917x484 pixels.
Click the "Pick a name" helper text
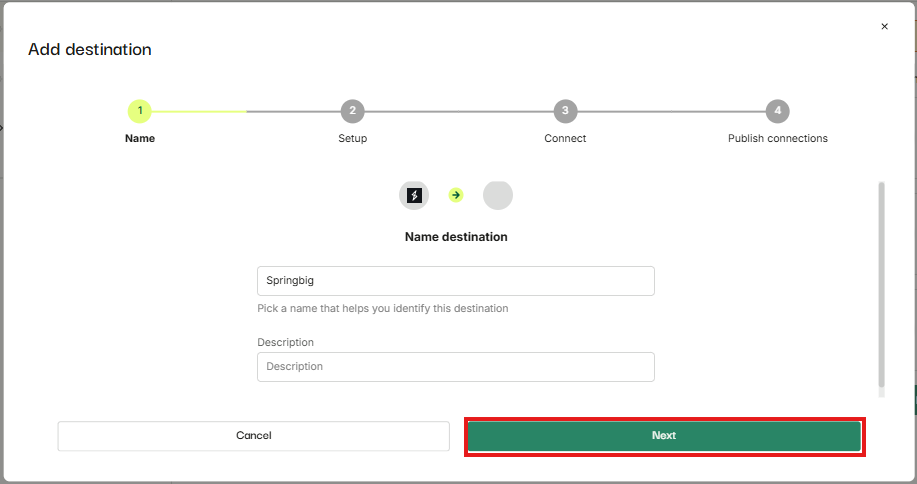[x=383, y=308]
